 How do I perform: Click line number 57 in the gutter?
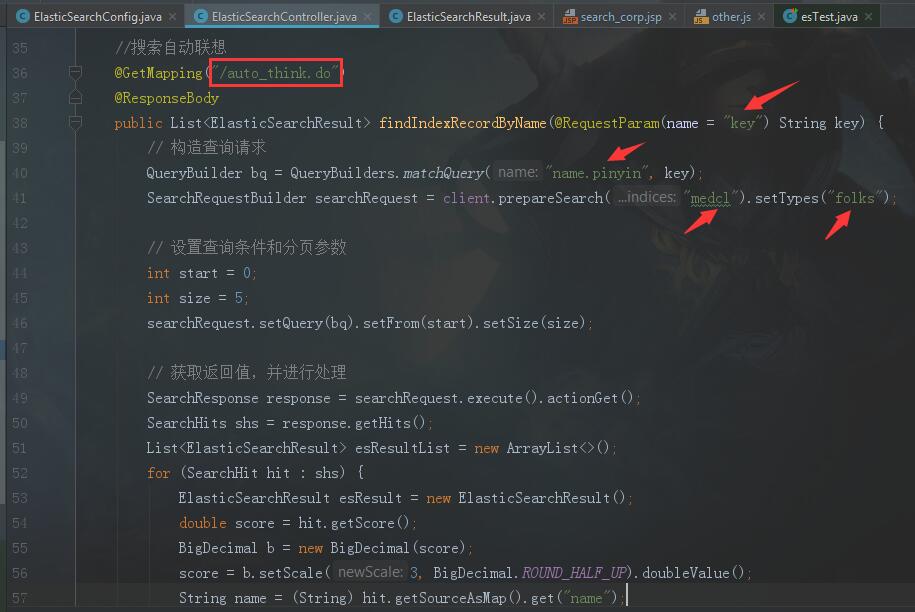[x=20, y=599]
